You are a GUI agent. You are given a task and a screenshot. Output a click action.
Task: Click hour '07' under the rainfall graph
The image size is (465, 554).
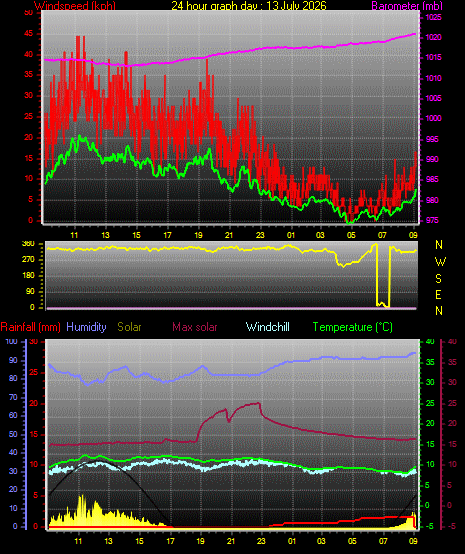click(x=383, y=541)
